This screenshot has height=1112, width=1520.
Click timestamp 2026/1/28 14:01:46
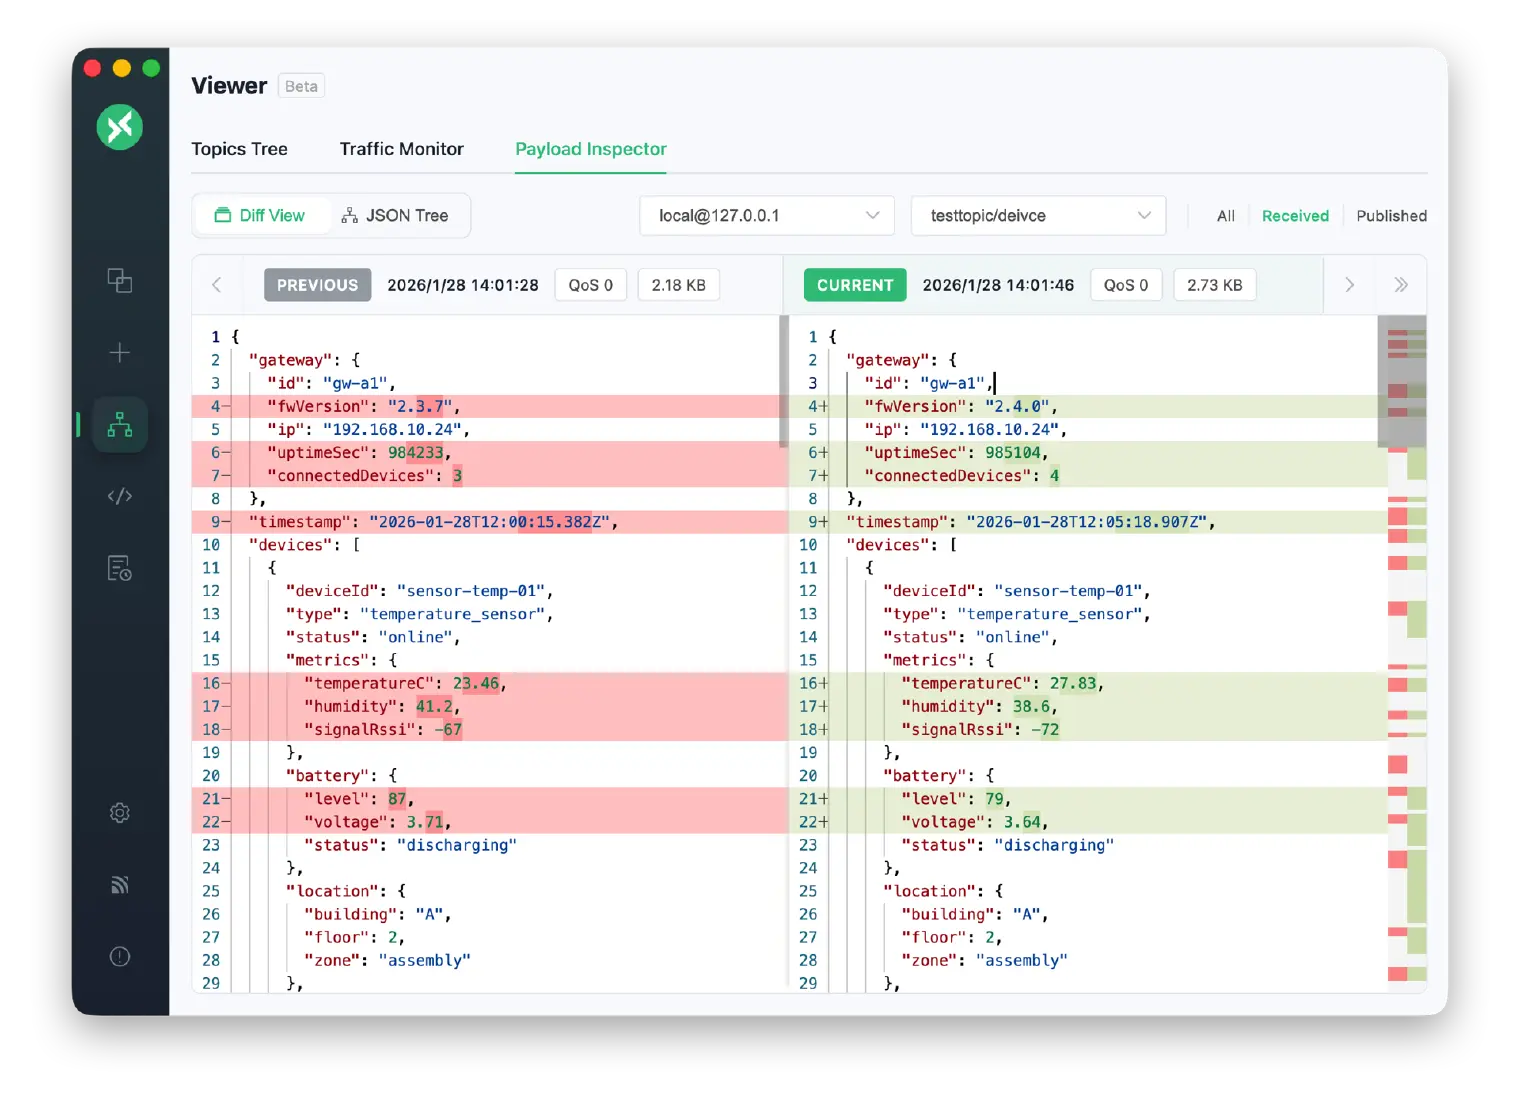coord(998,285)
